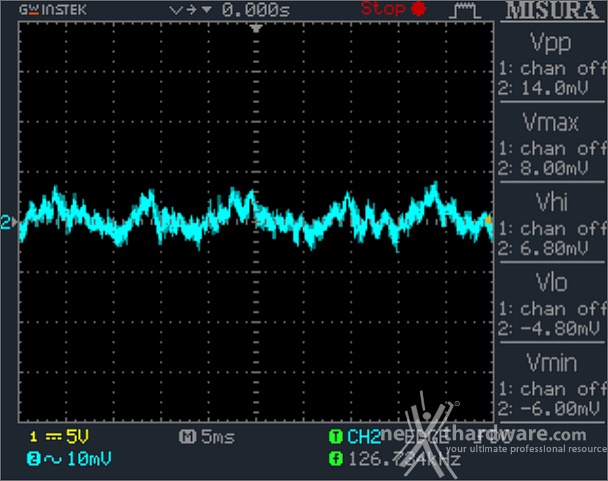
Task: Click the red Stop status indicator
Action: (x=394, y=9)
